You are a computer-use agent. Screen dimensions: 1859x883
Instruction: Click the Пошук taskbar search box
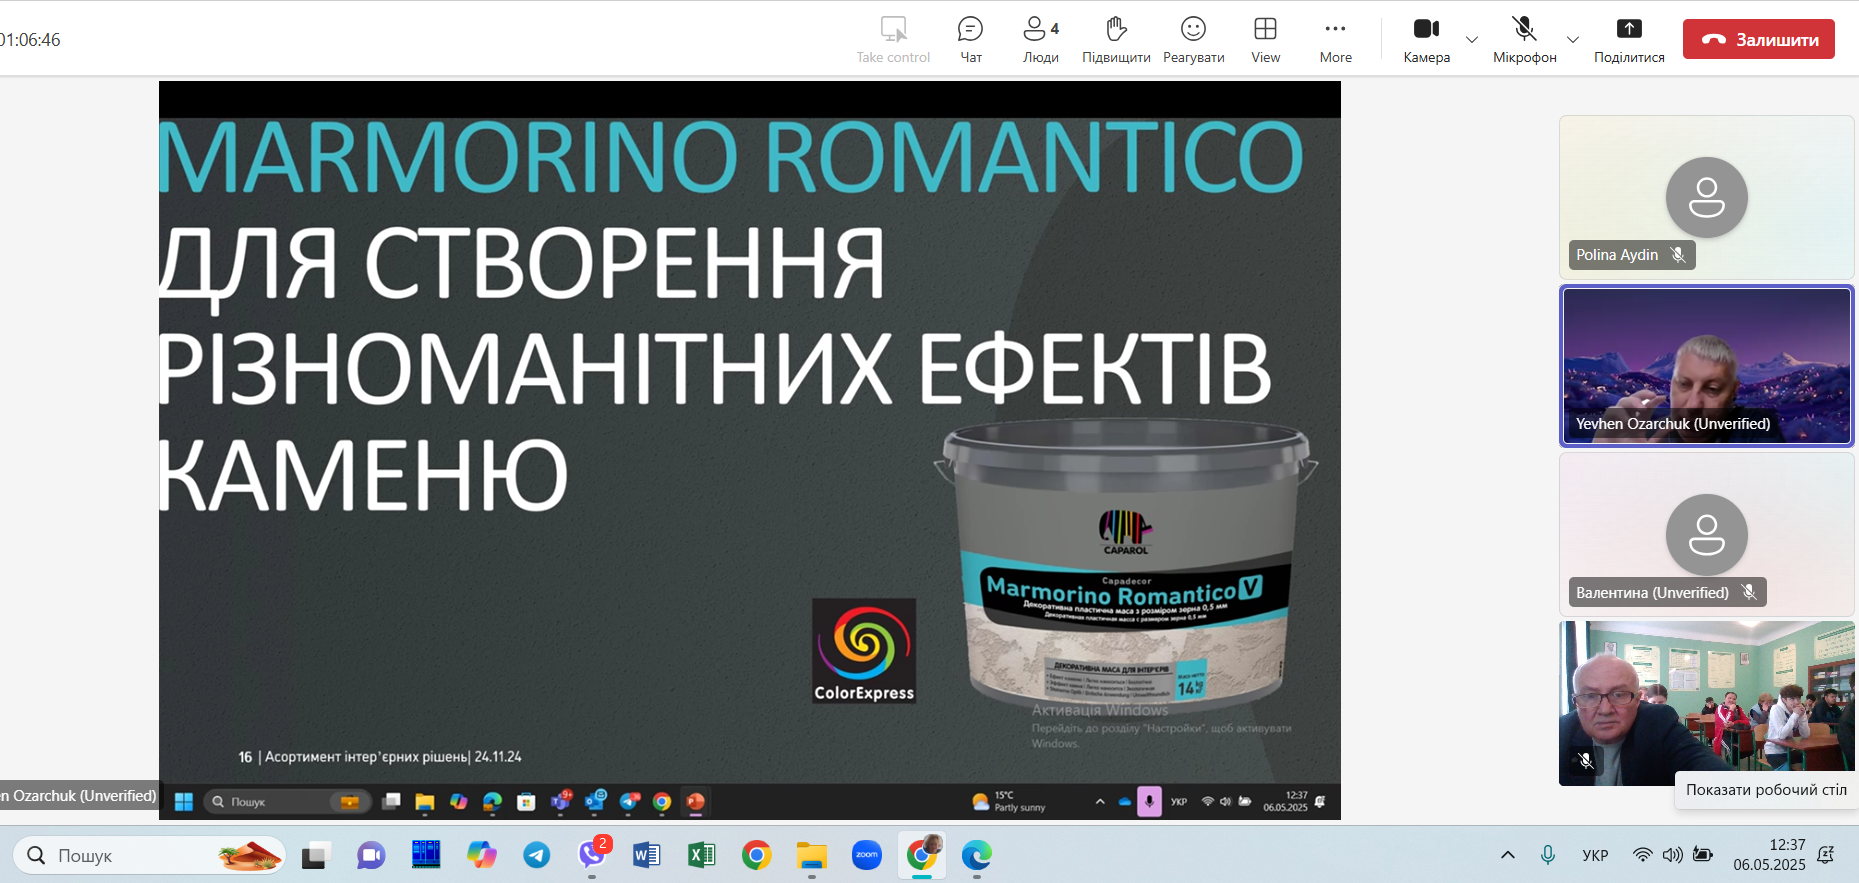pyautogui.click(x=150, y=855)
